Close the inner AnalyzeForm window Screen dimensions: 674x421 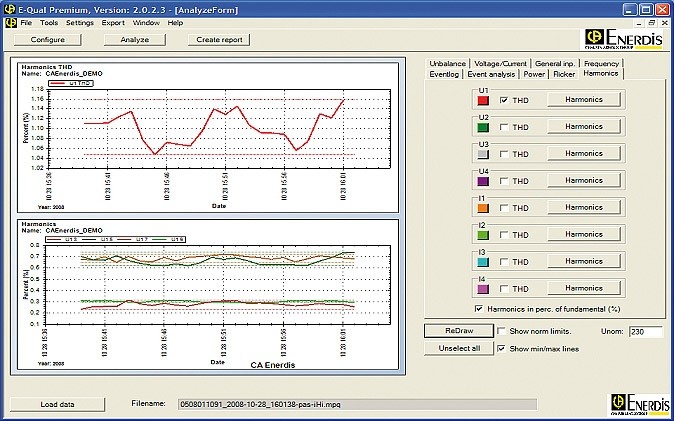point(665,23)
